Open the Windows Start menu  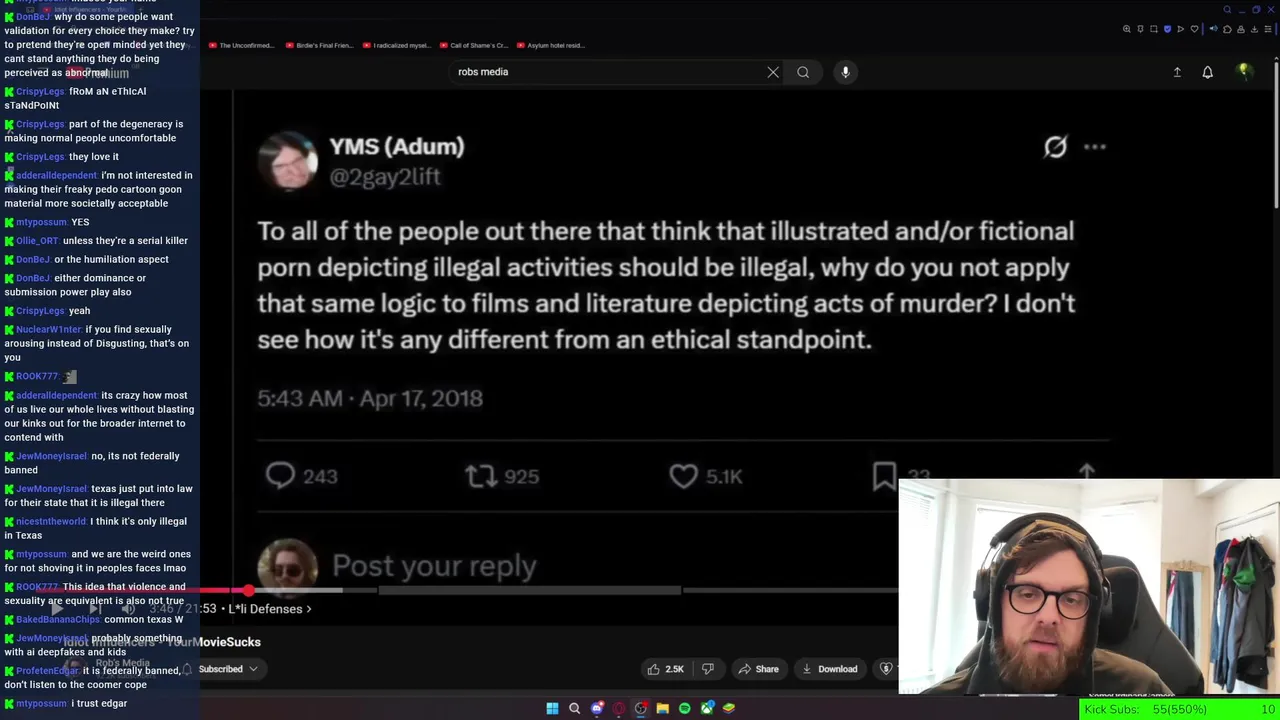pyautogui.click(x=552, y=708)
